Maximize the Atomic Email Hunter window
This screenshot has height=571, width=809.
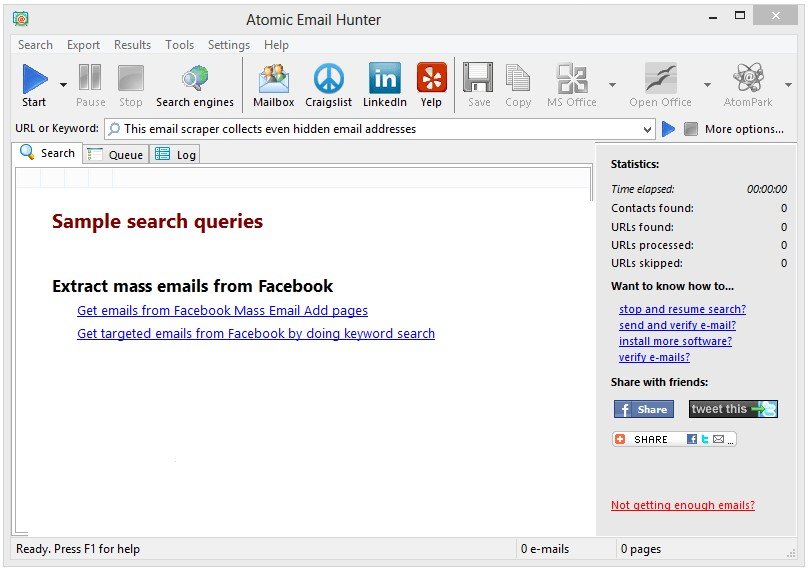click(740, 16)
